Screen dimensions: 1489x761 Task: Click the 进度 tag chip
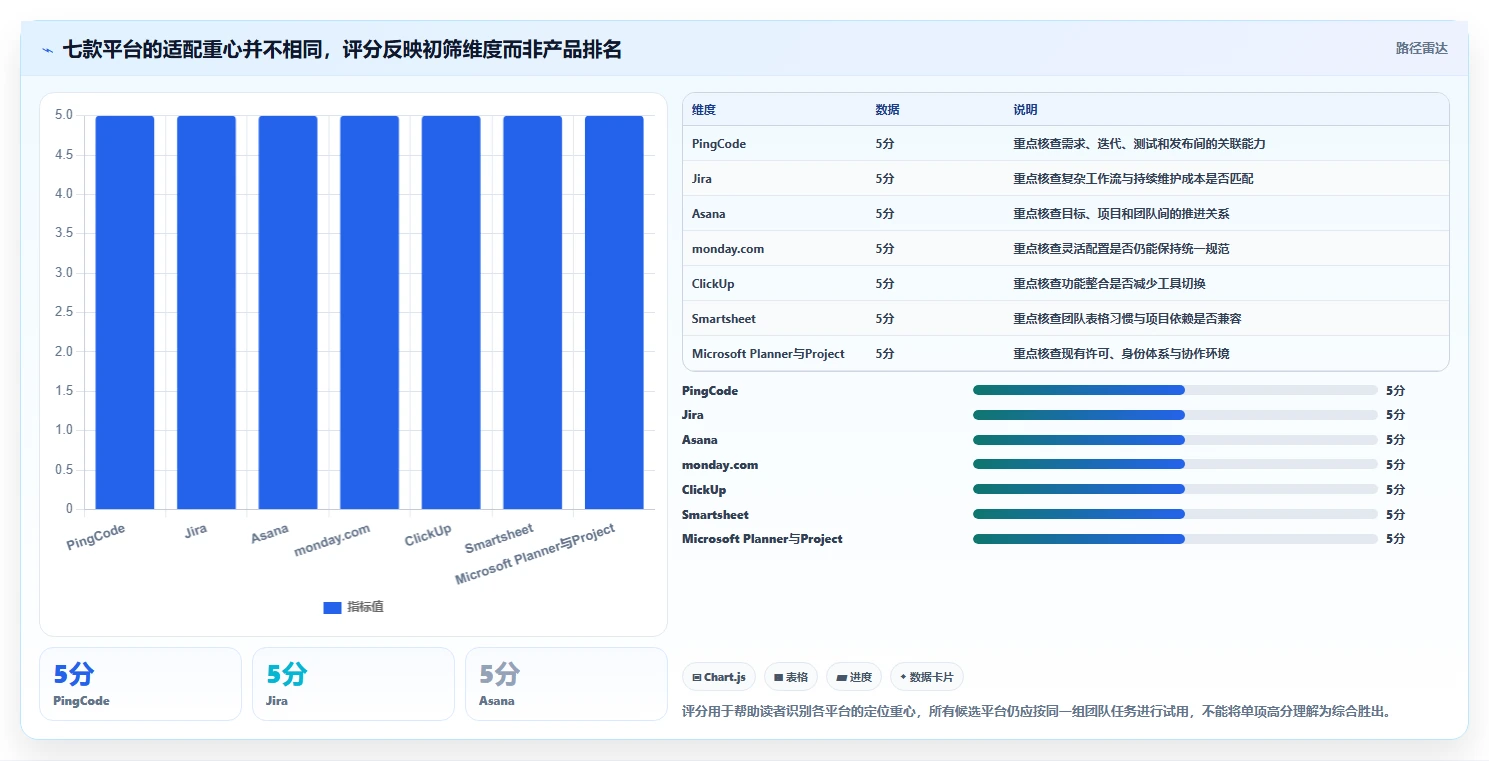tap(854, 677)
